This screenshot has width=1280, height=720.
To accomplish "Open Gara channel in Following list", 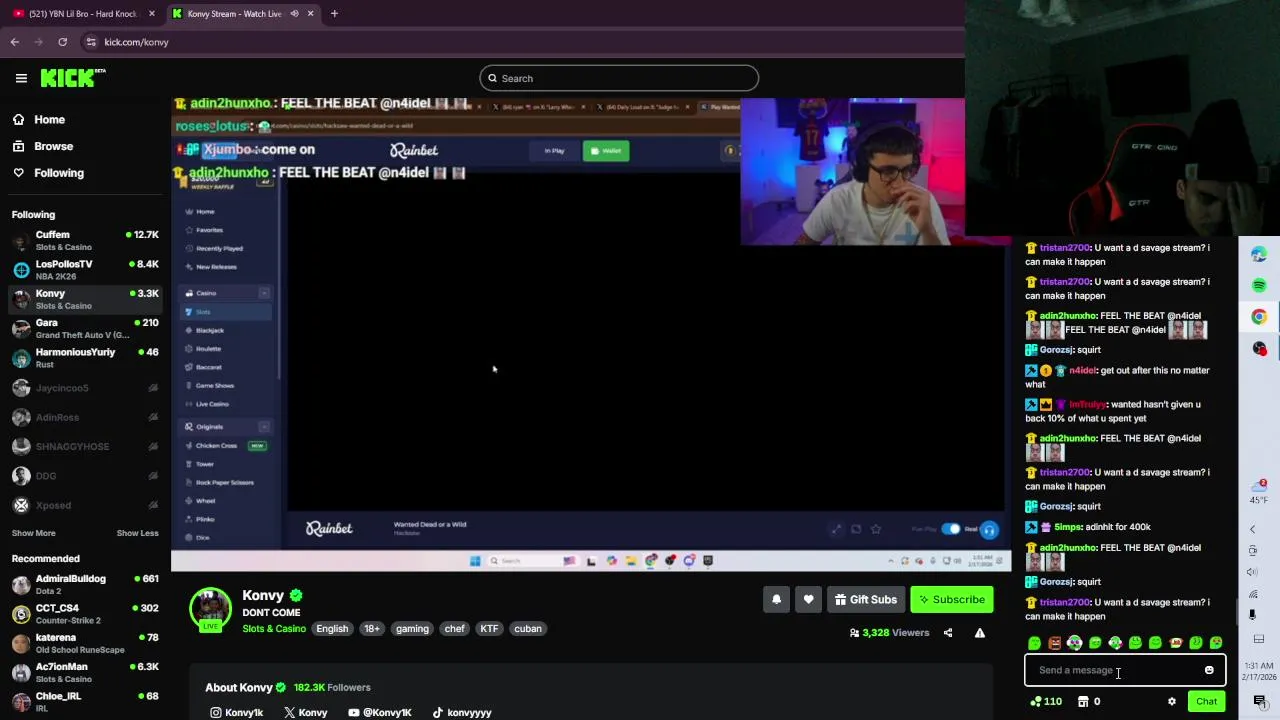I will [x=85, y=328].
